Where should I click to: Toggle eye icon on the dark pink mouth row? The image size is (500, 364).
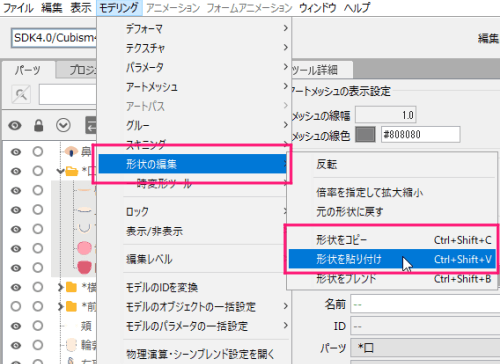[16, 268]
